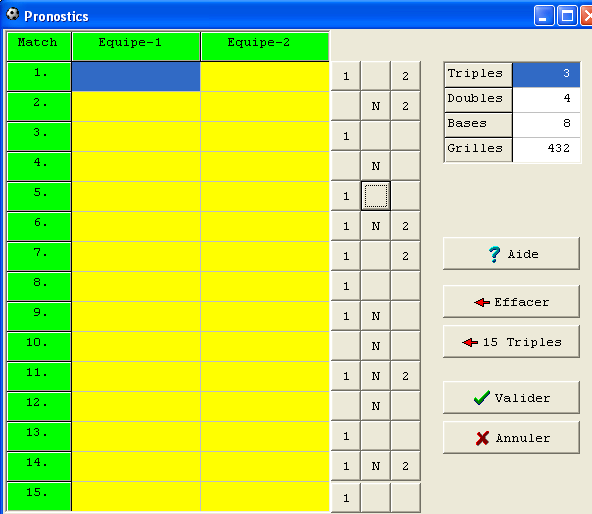Click the Aide question mark button

[511, 254]
